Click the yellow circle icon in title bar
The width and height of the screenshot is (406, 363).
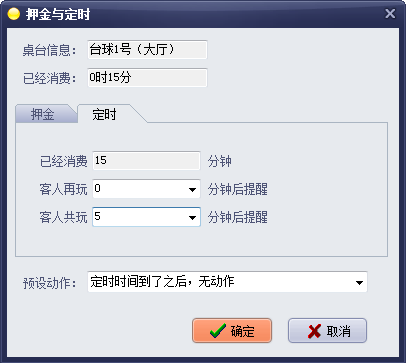point(14,14)
